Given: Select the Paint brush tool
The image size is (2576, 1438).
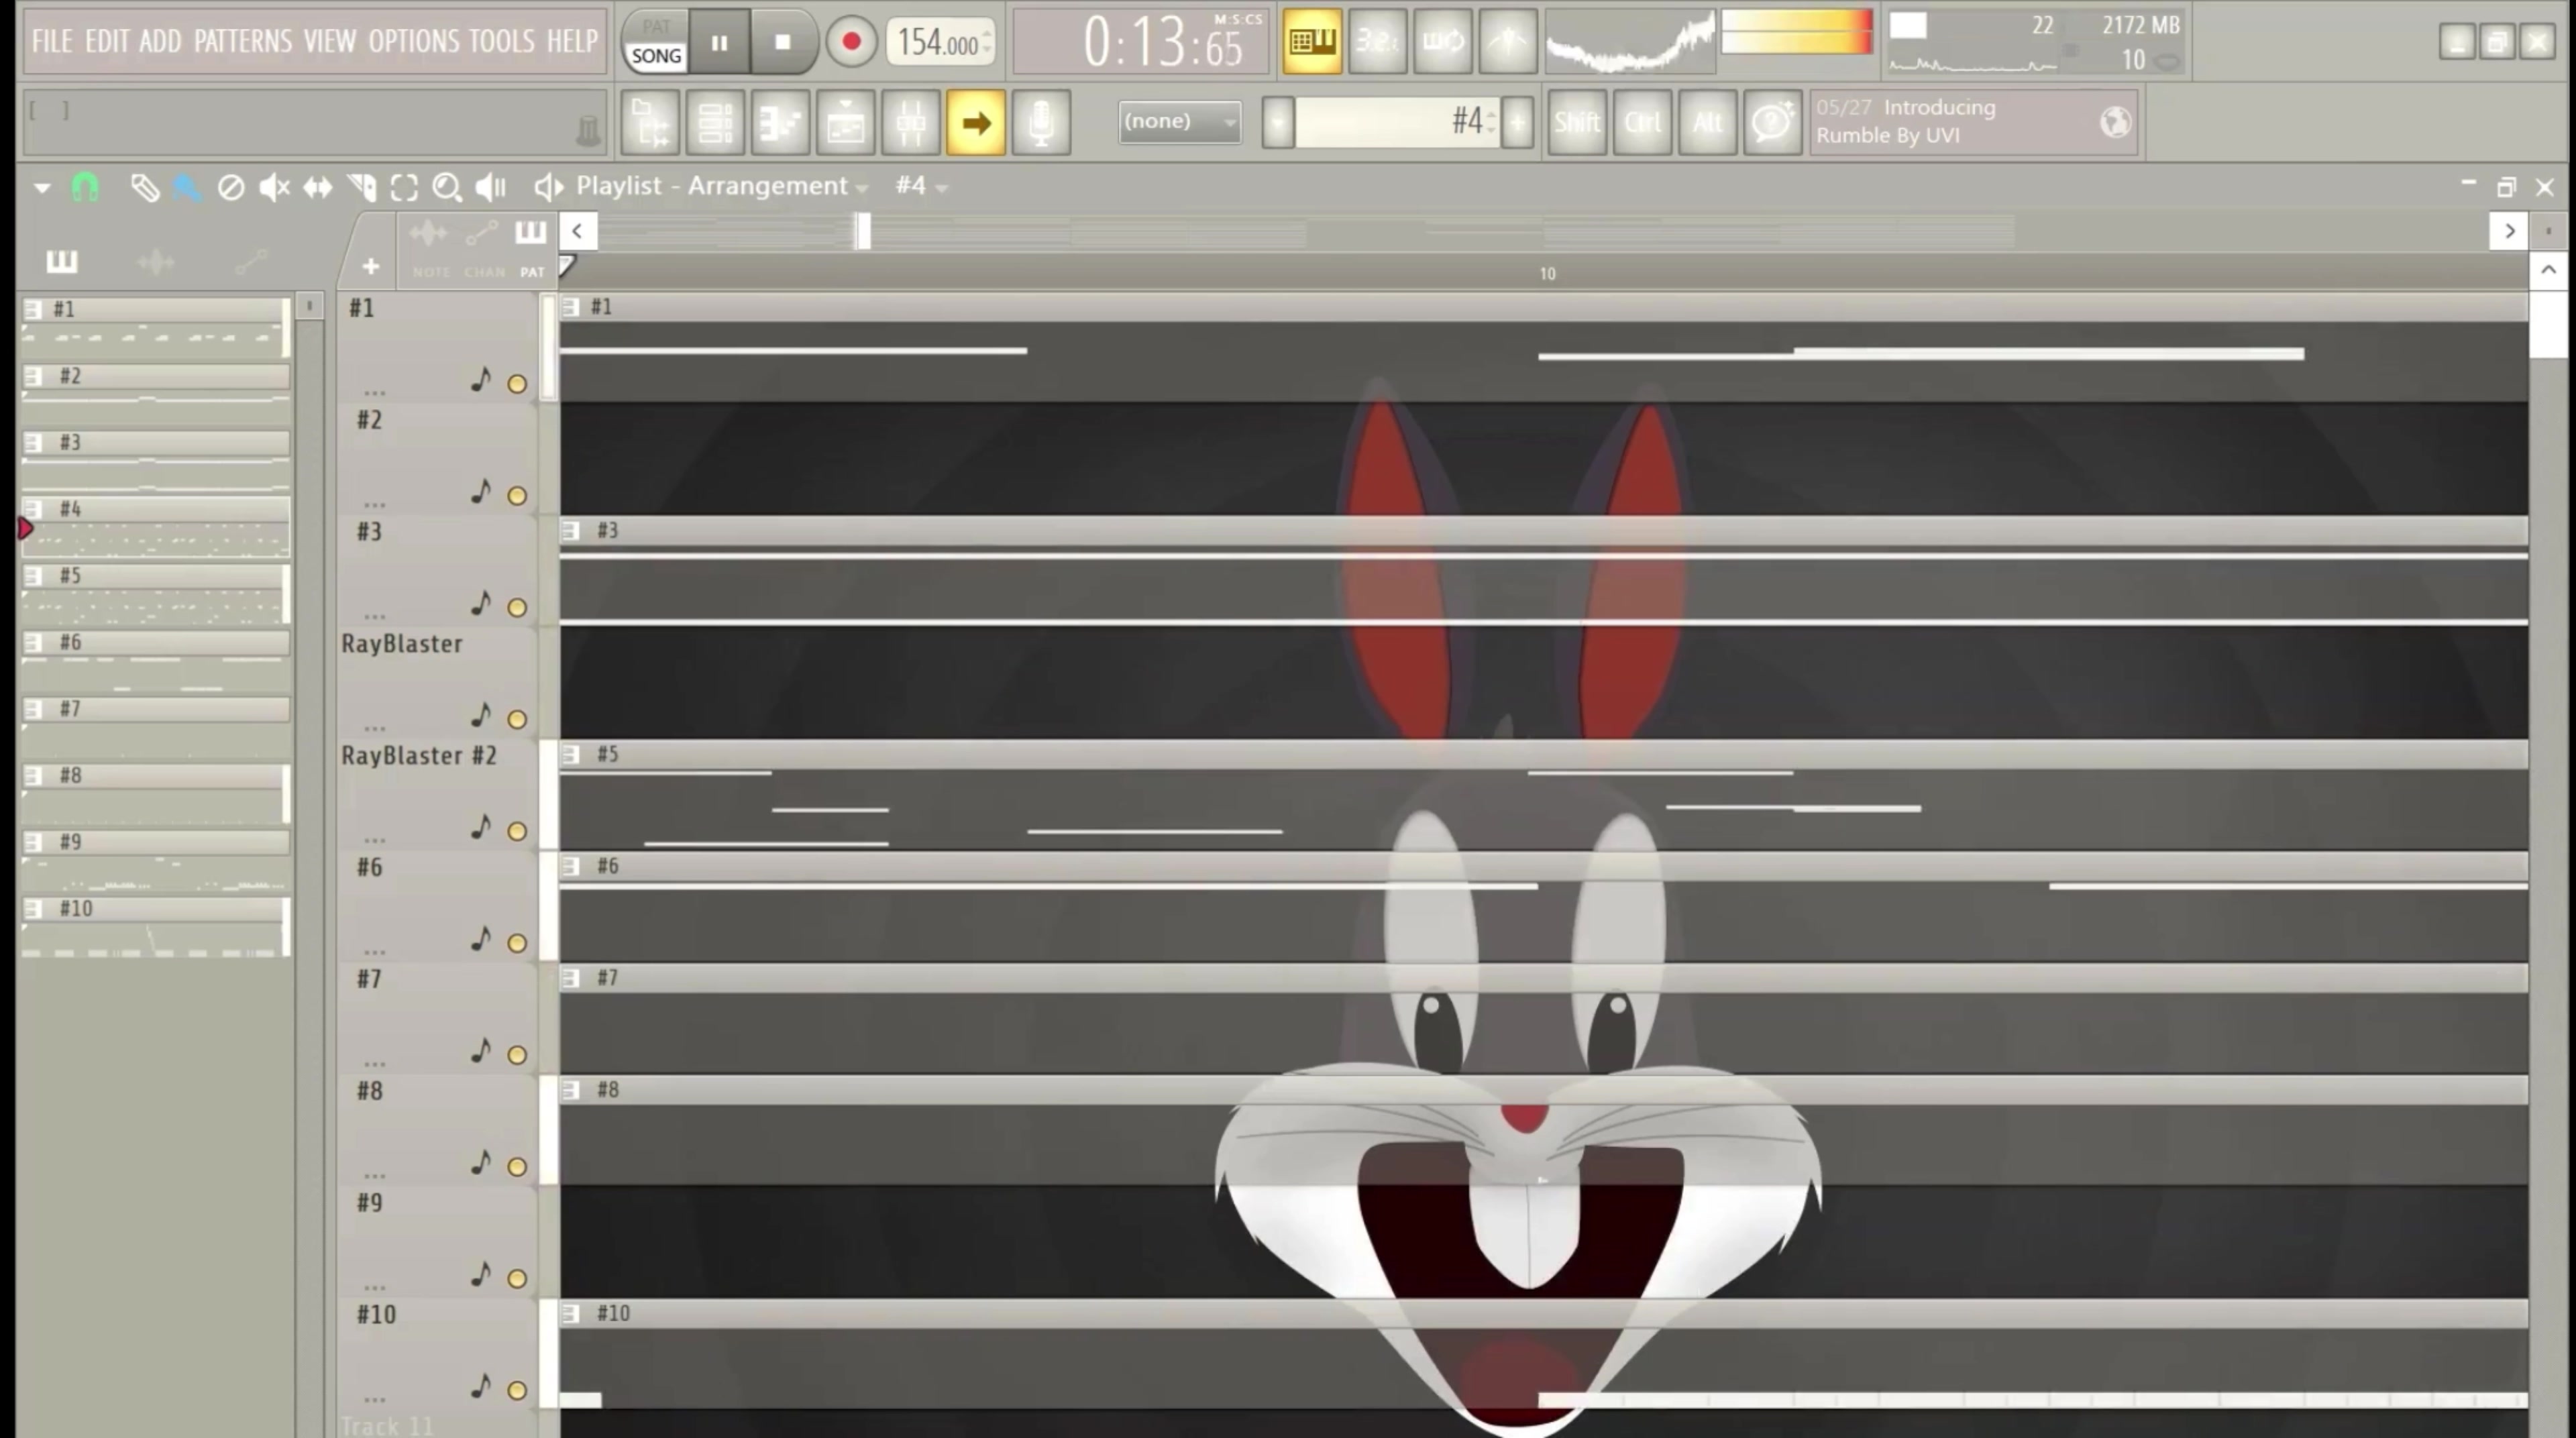Looking at the screenshot, I should pos(187,187).
